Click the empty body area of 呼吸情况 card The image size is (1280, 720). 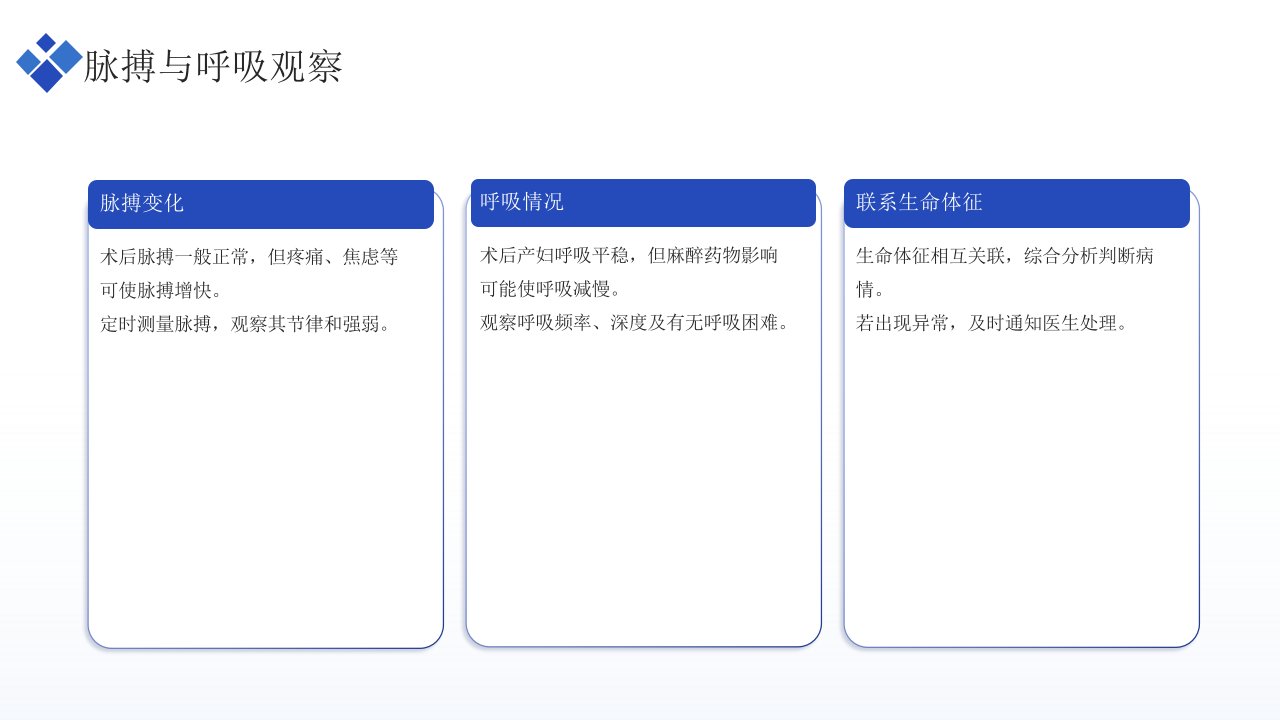[643, 490]
